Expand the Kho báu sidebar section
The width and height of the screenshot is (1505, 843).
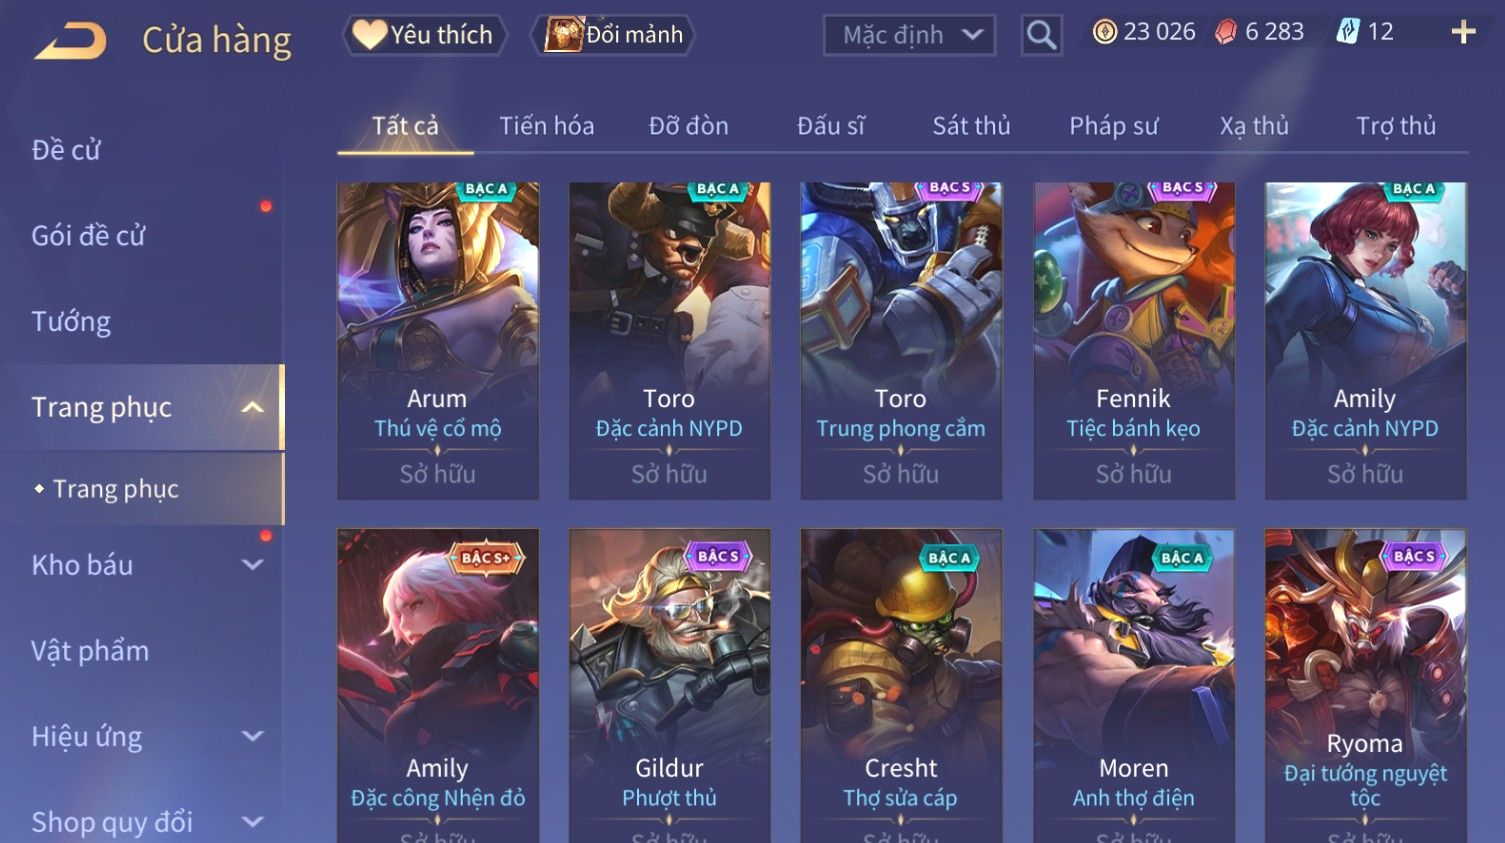click(253, 564)
